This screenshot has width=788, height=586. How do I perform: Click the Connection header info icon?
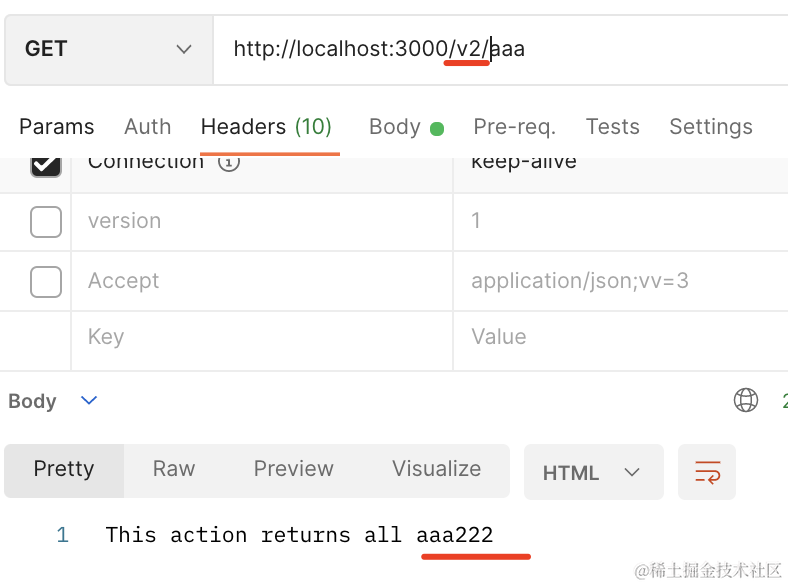[x=229, y=162]
